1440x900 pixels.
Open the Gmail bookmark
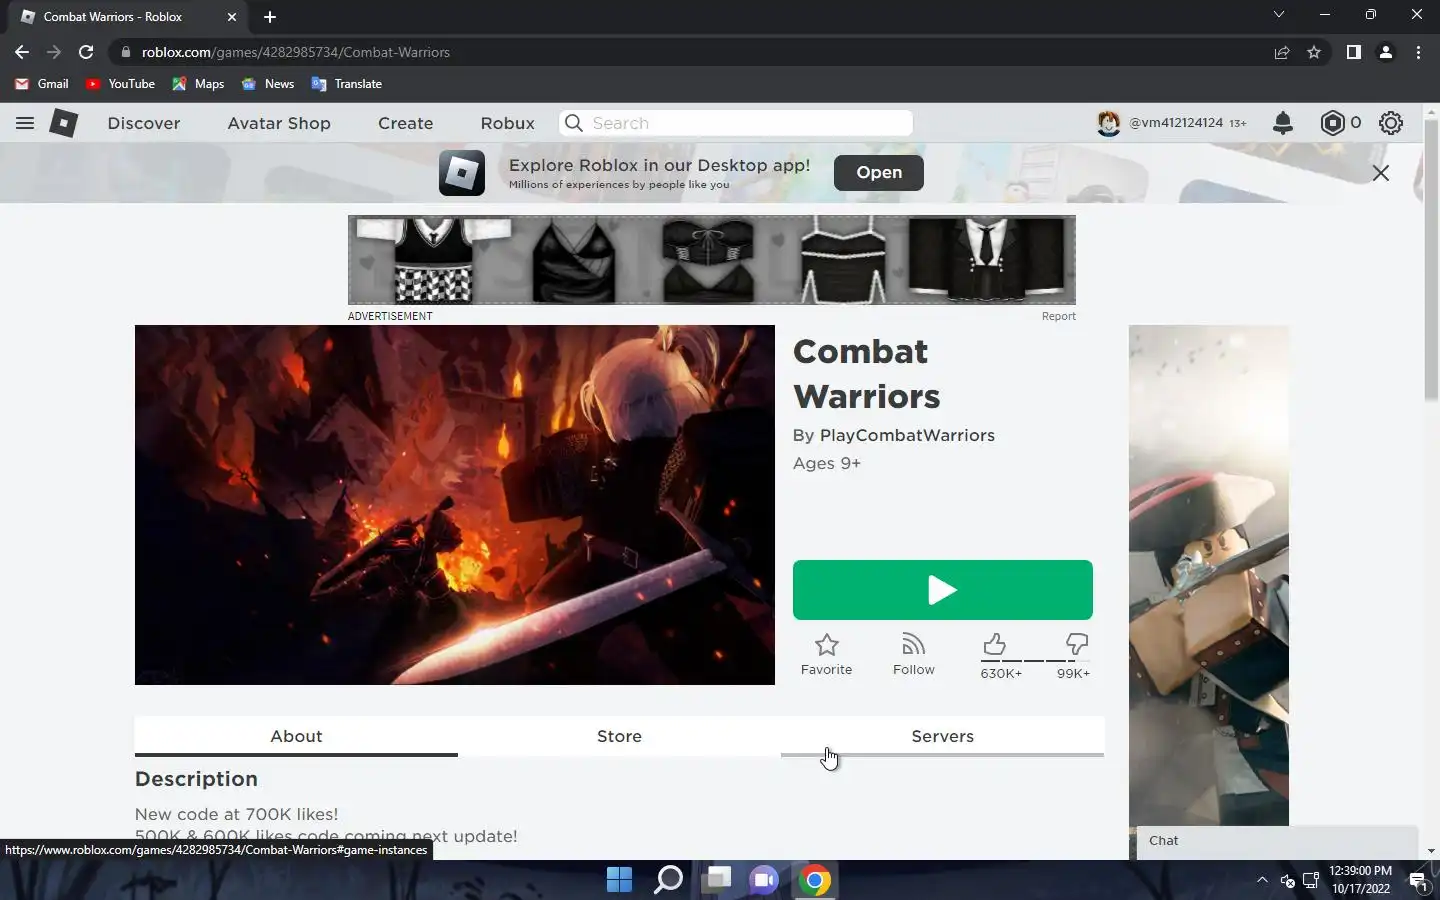point(42,84)
